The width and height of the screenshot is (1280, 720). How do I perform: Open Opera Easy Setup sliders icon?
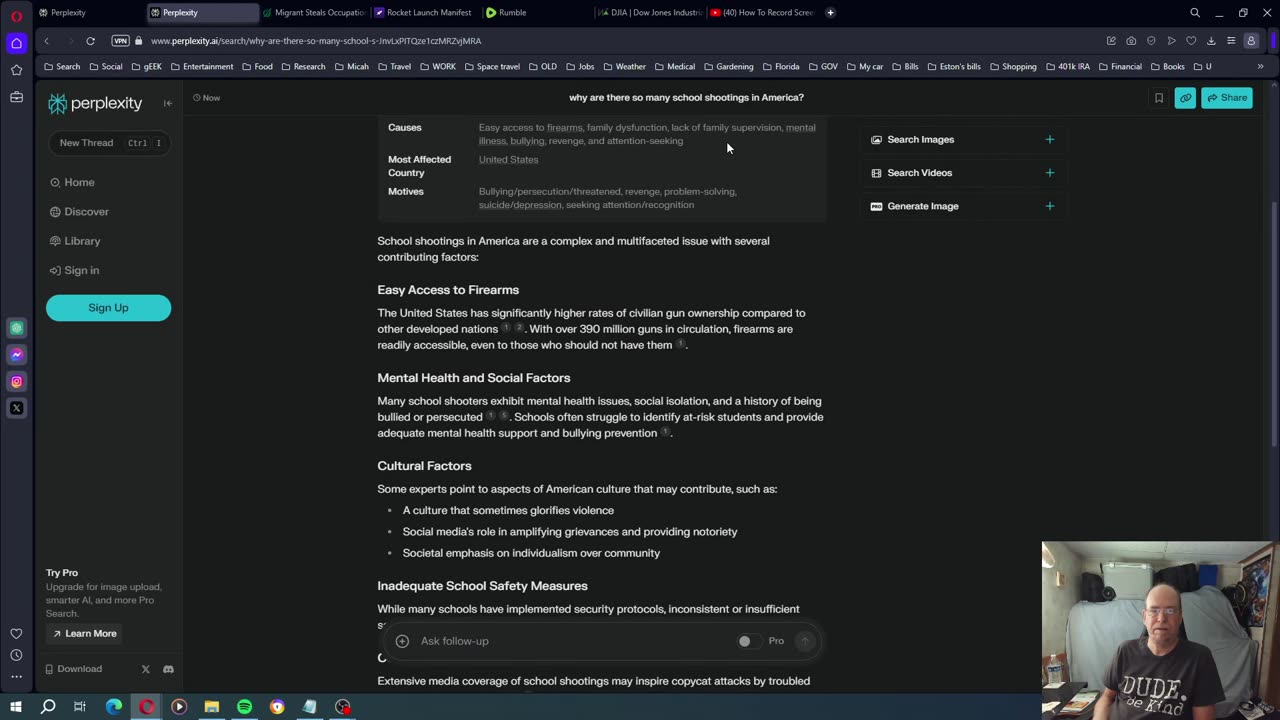pyautogui.click(x=1231, y=41)
